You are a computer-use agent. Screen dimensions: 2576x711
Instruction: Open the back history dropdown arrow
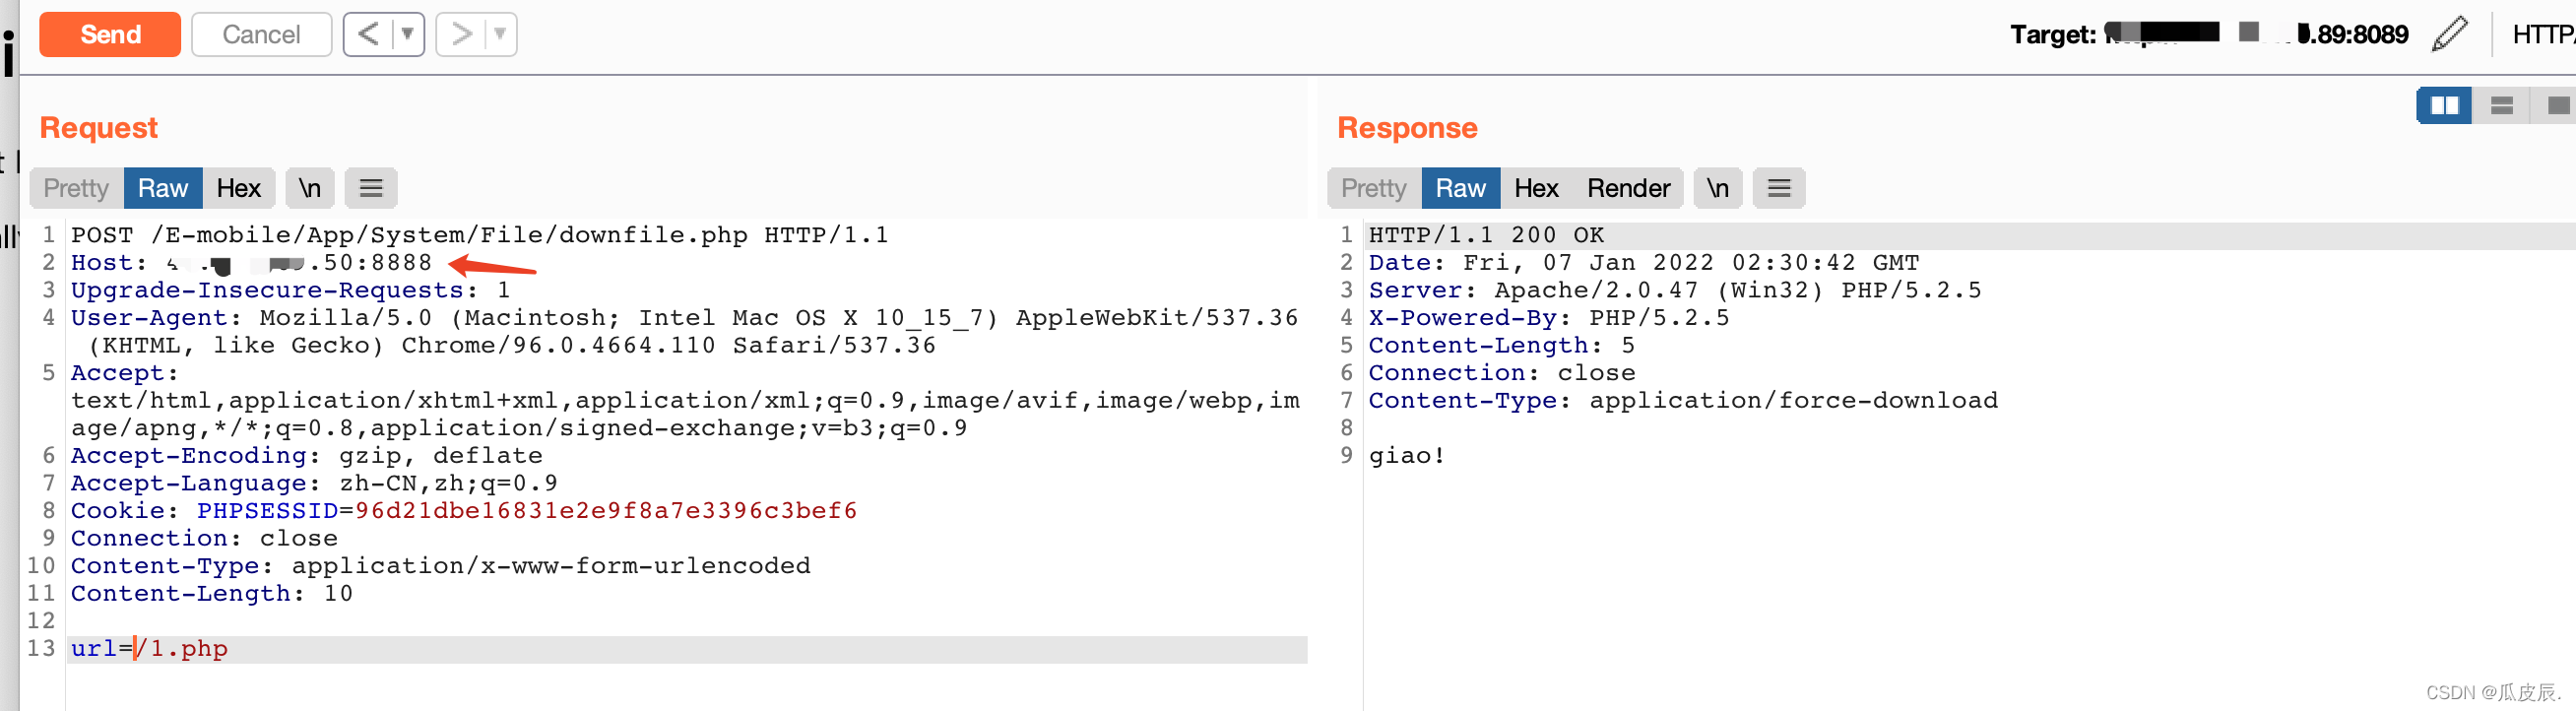(408, 34)
